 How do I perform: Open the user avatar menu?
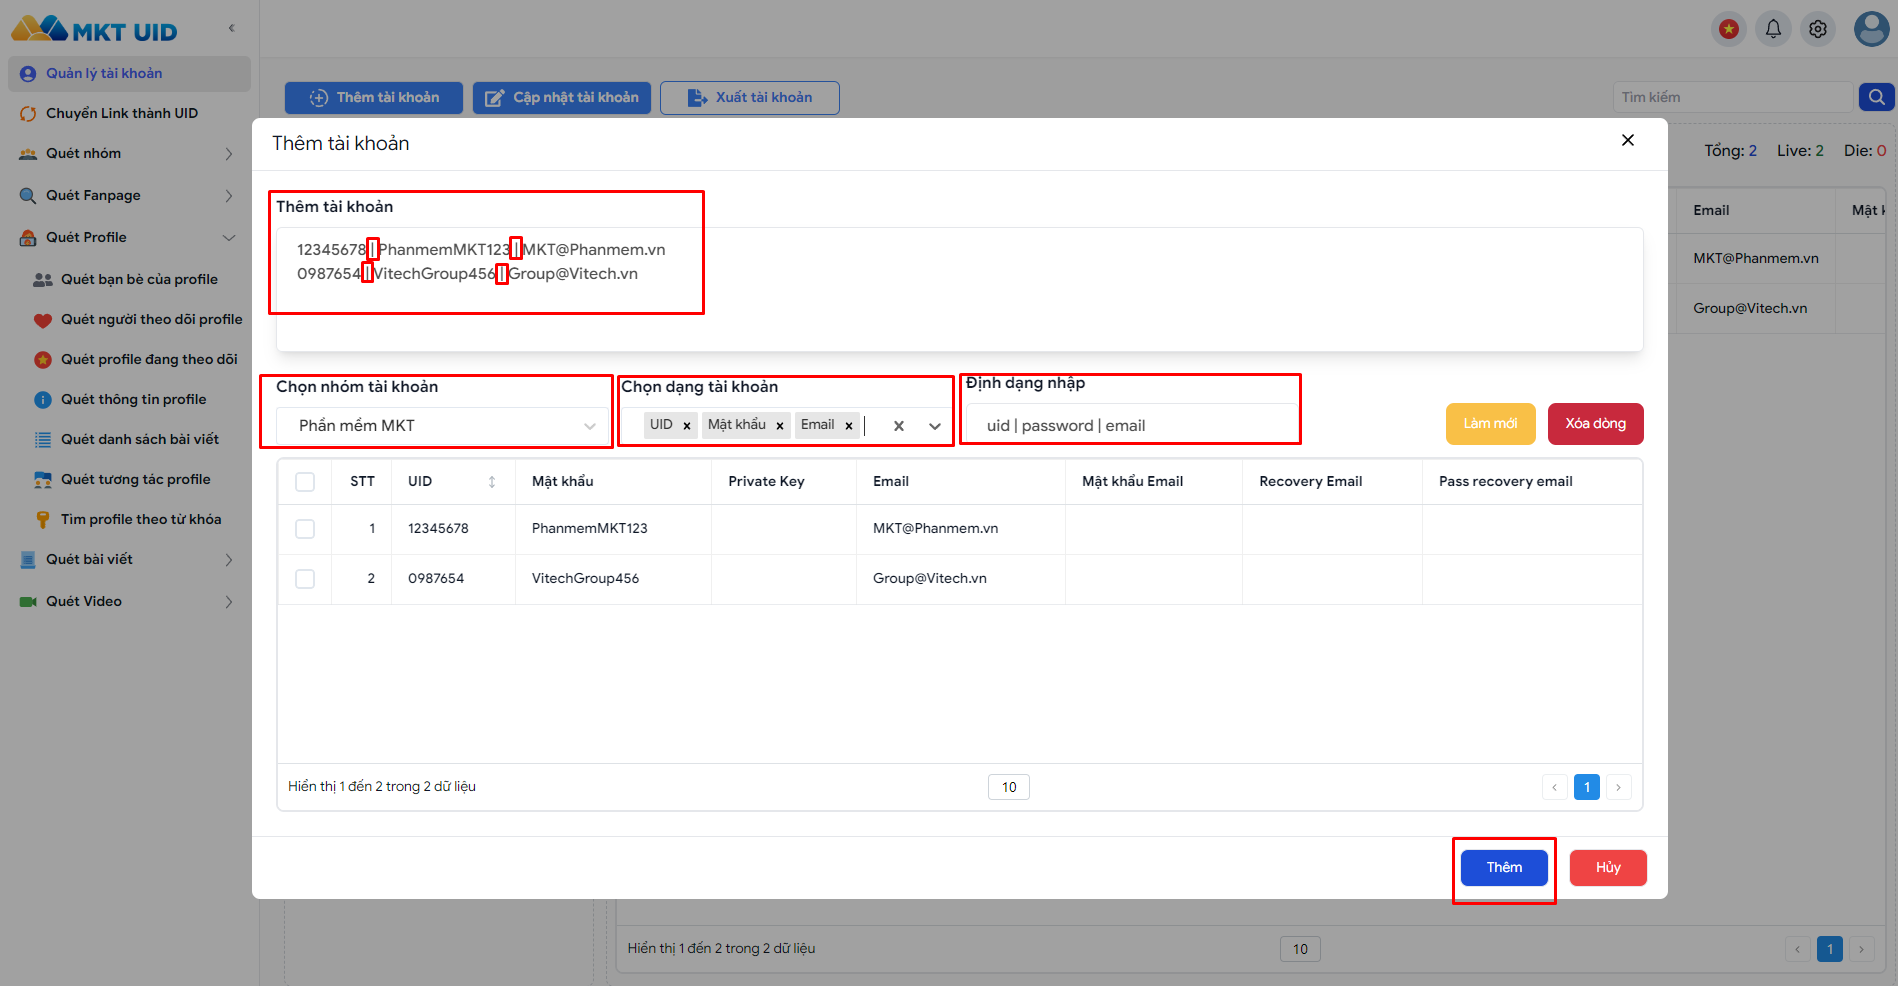coord(1871,29)
